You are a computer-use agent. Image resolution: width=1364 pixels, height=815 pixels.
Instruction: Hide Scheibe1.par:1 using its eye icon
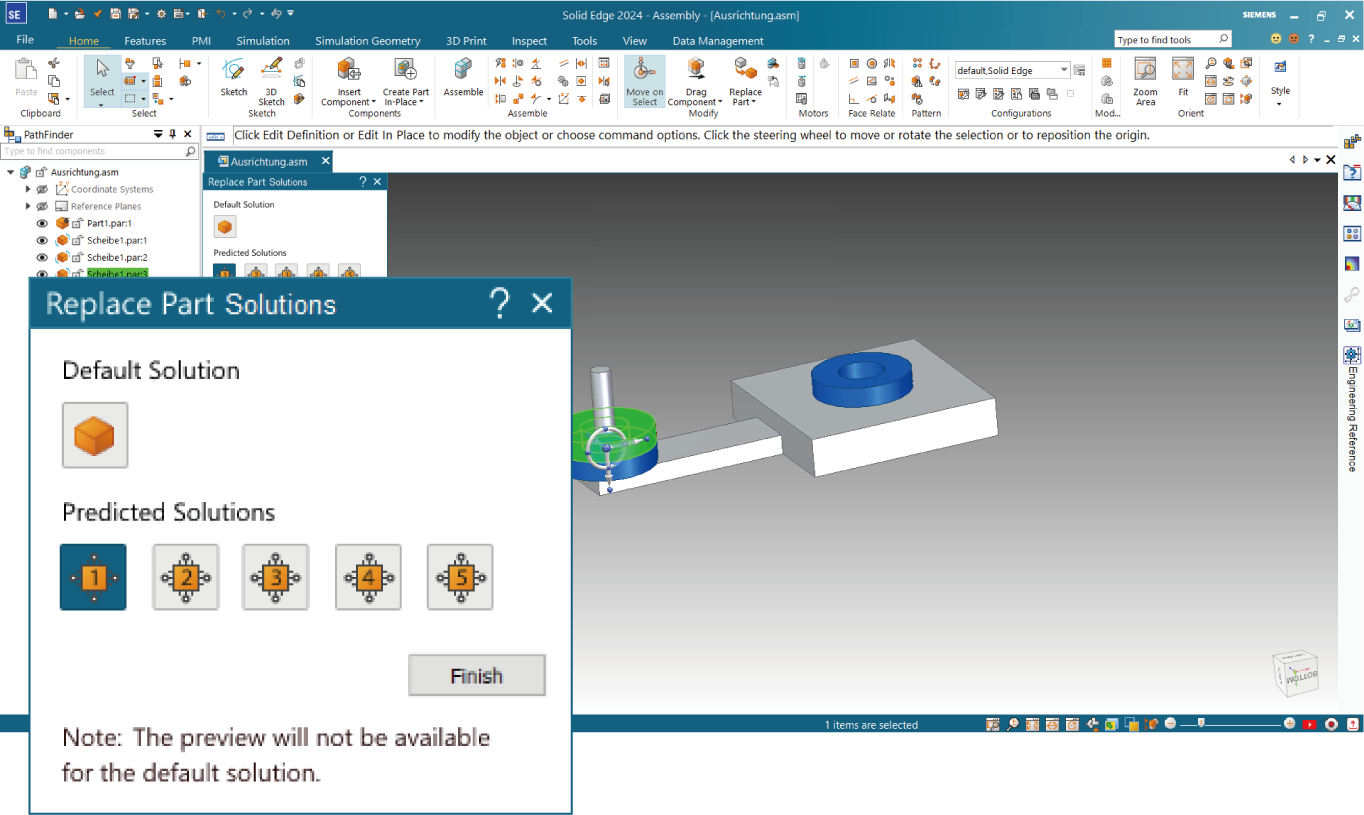click(42, 240)
